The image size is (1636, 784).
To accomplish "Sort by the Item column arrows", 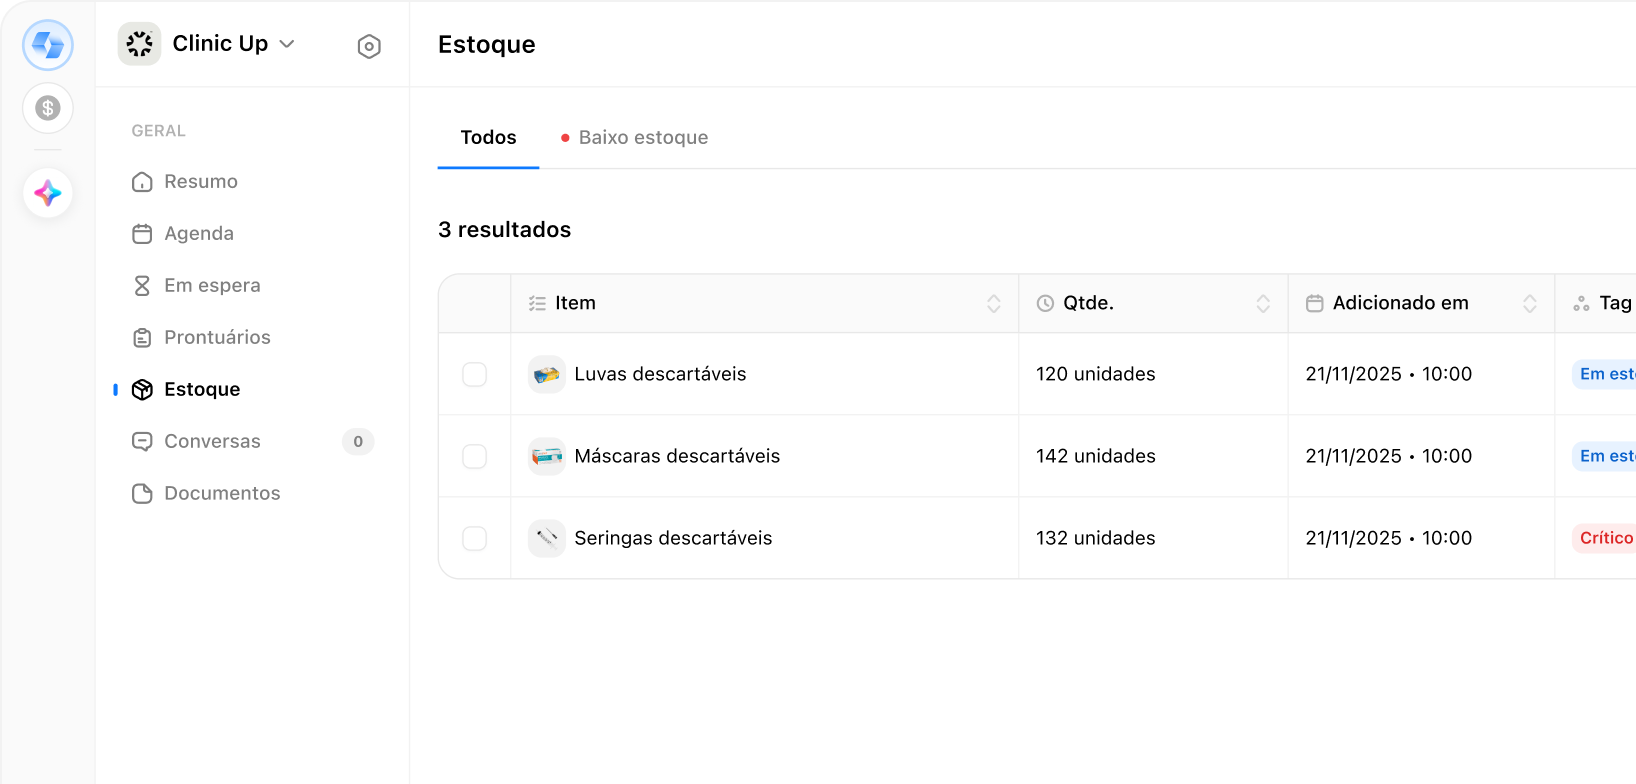I will [994, 304].
